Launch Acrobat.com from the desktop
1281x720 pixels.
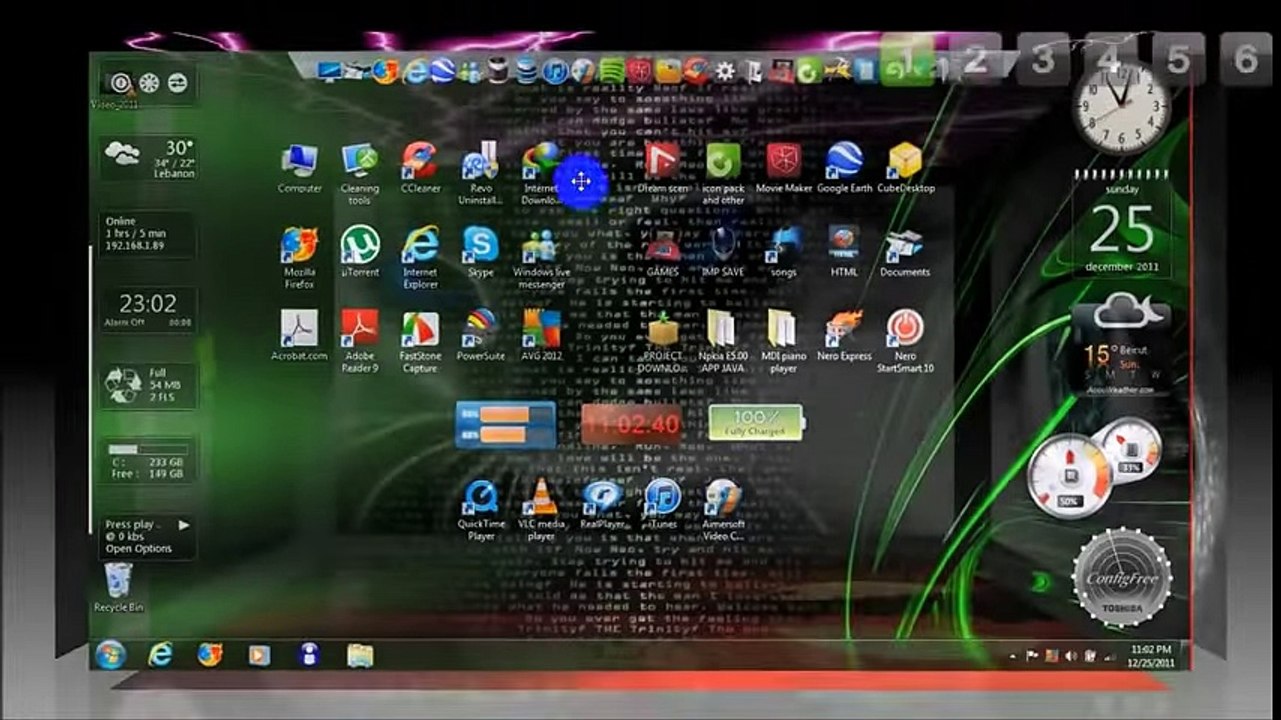[x=299, y=335]
